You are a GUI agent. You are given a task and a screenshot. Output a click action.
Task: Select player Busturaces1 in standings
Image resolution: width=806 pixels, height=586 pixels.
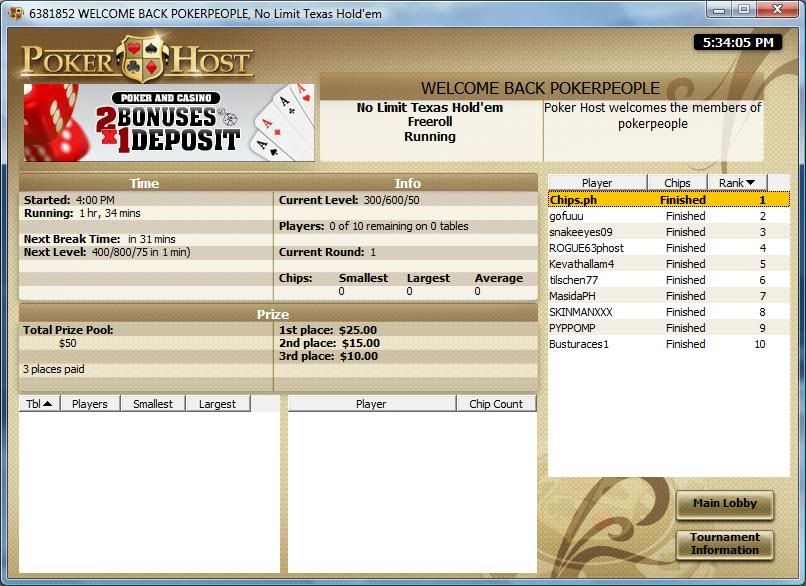pos(669,344)
